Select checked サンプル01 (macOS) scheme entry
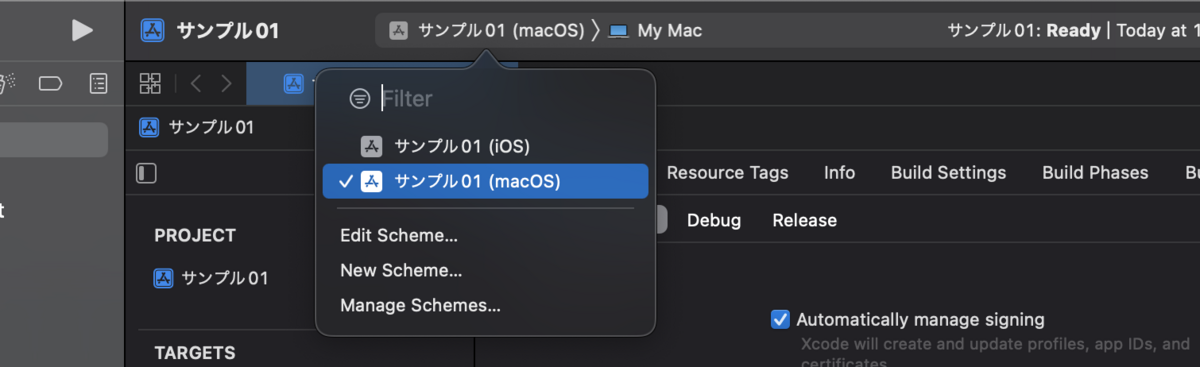1200x367 pixels. 485,181
